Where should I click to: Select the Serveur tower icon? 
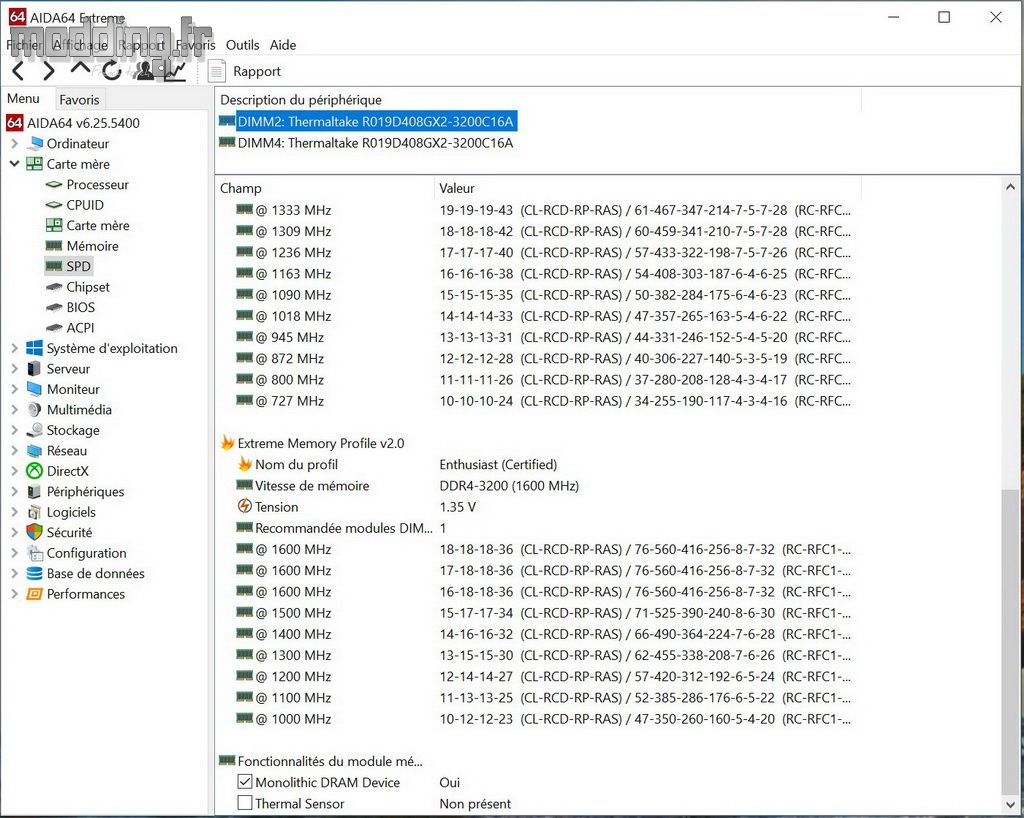34,369
